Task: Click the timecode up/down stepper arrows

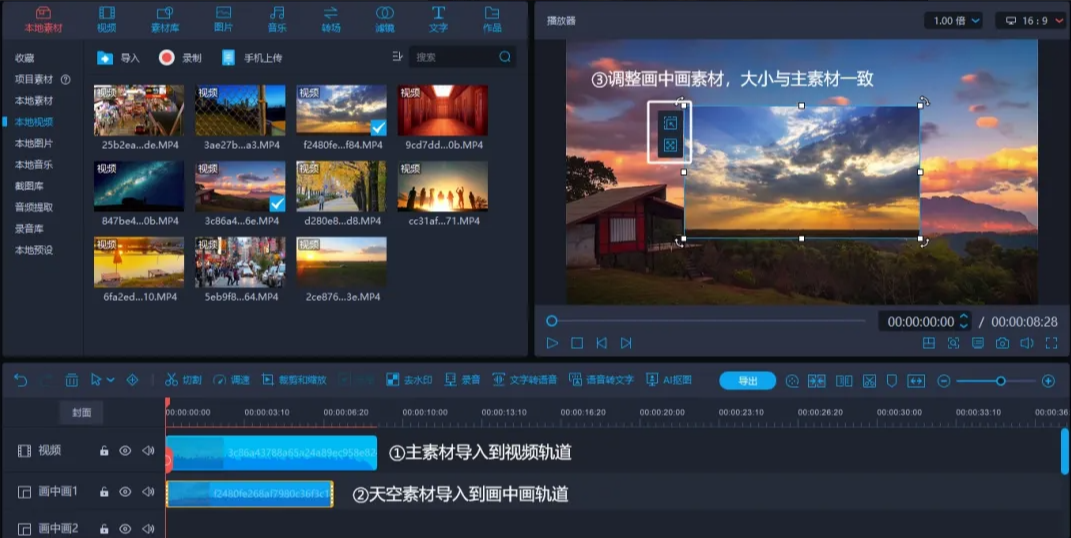Action: coord(964,321)
